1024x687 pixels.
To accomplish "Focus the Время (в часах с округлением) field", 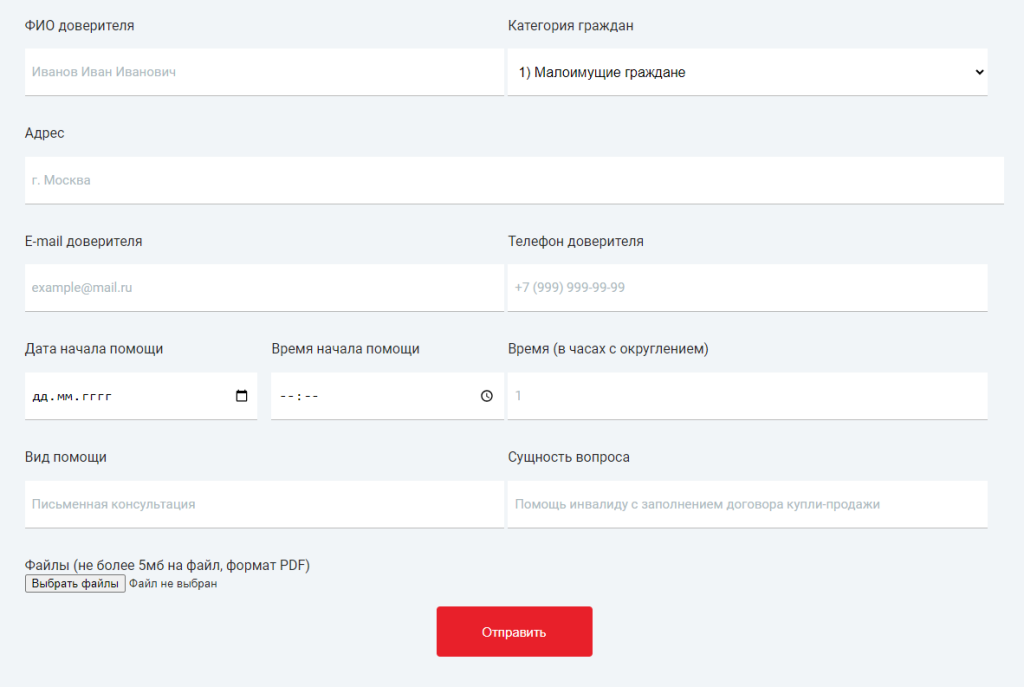I will (x=747, y=396).
